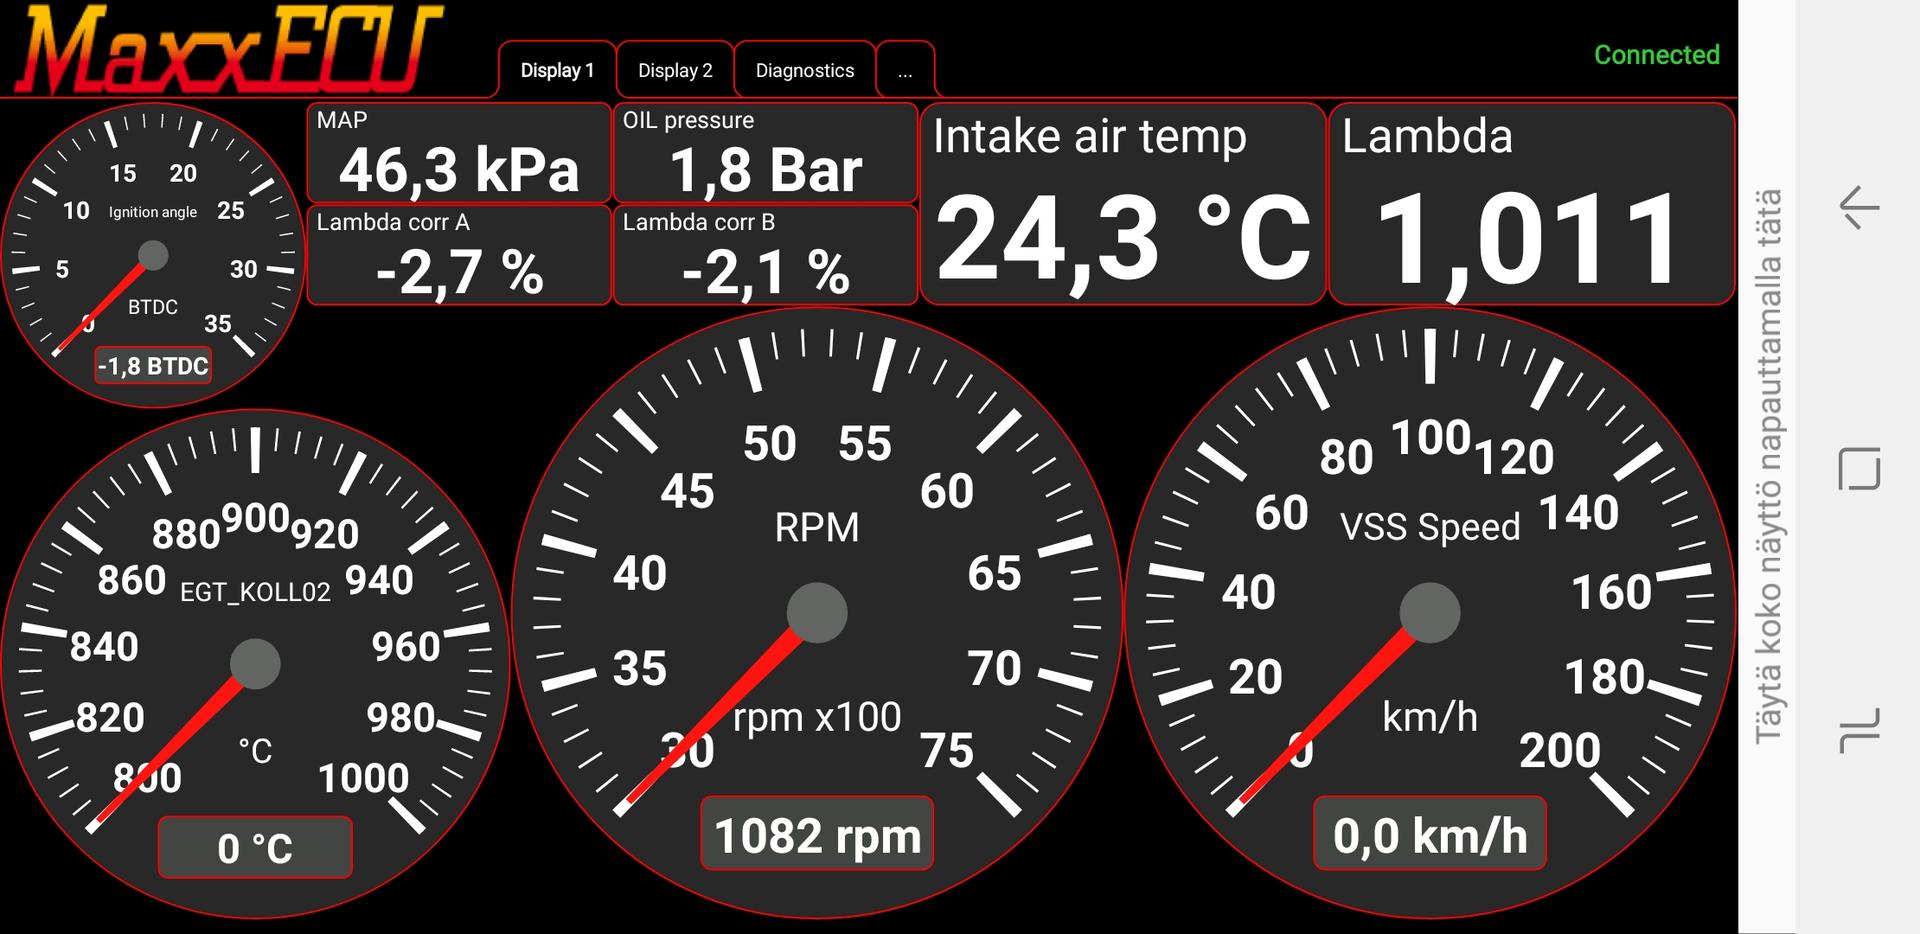This screenshot has height=934, width=1920.
Task: Tap the green Connected status text
Action: pos(1656,55)
